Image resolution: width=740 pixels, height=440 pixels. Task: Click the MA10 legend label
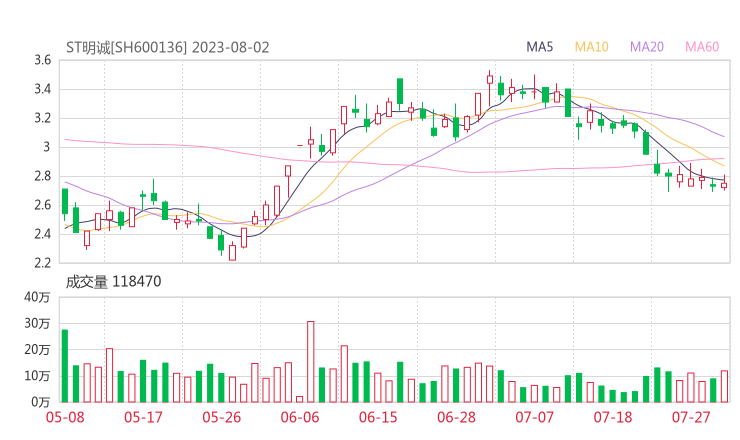tap(591, 47)
